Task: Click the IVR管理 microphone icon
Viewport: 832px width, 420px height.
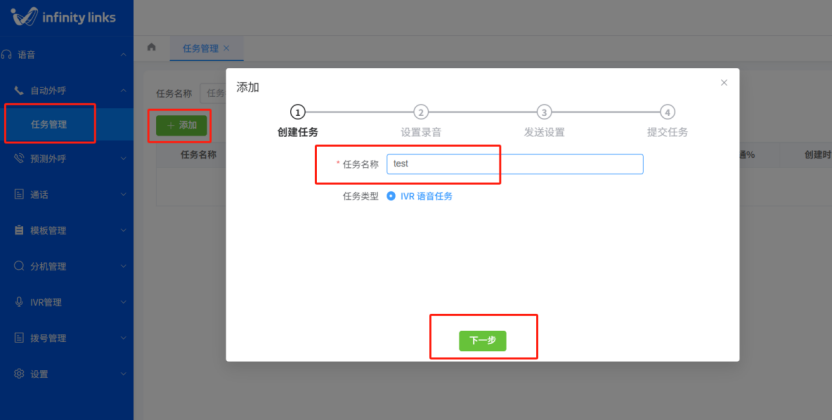Action: point(19,302)
